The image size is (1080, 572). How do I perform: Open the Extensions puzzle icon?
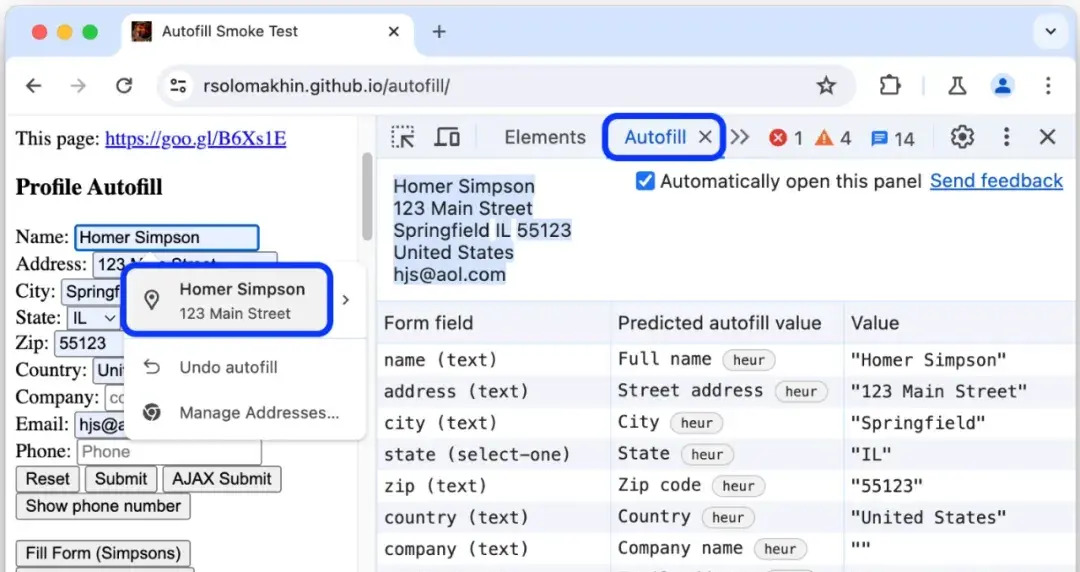coord(890,85)
